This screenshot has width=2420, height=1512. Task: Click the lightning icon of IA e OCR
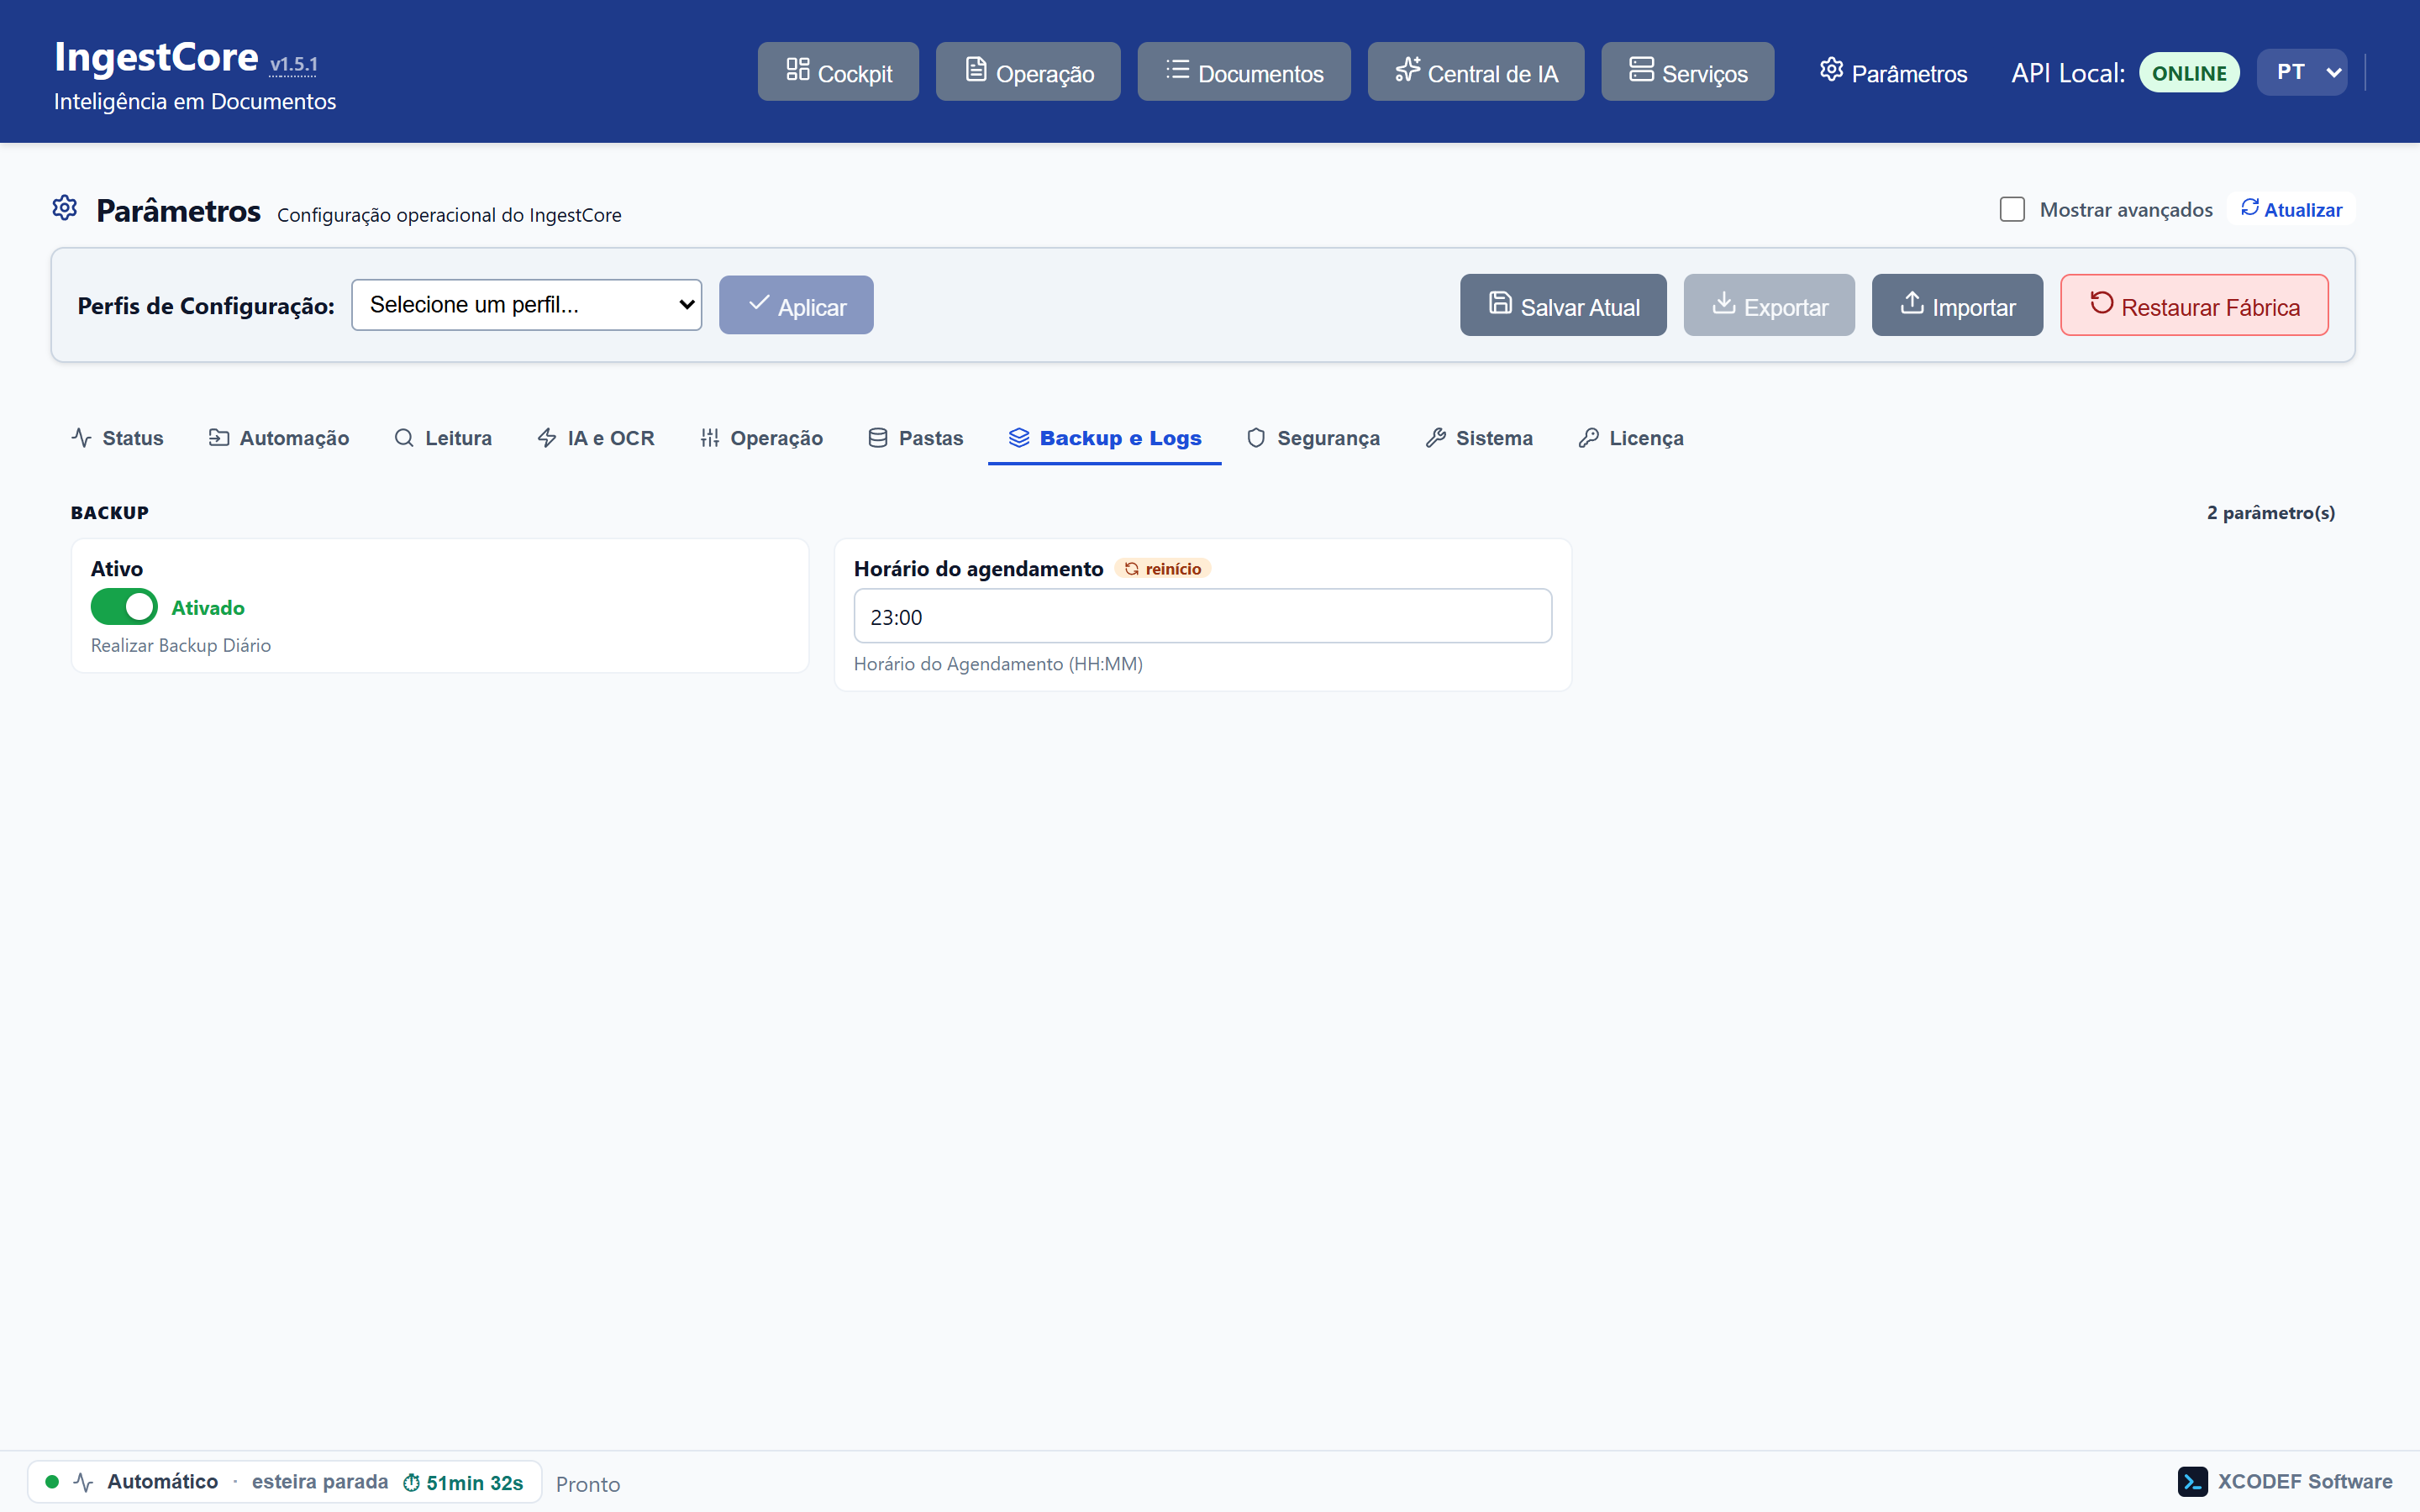[547, 437]
